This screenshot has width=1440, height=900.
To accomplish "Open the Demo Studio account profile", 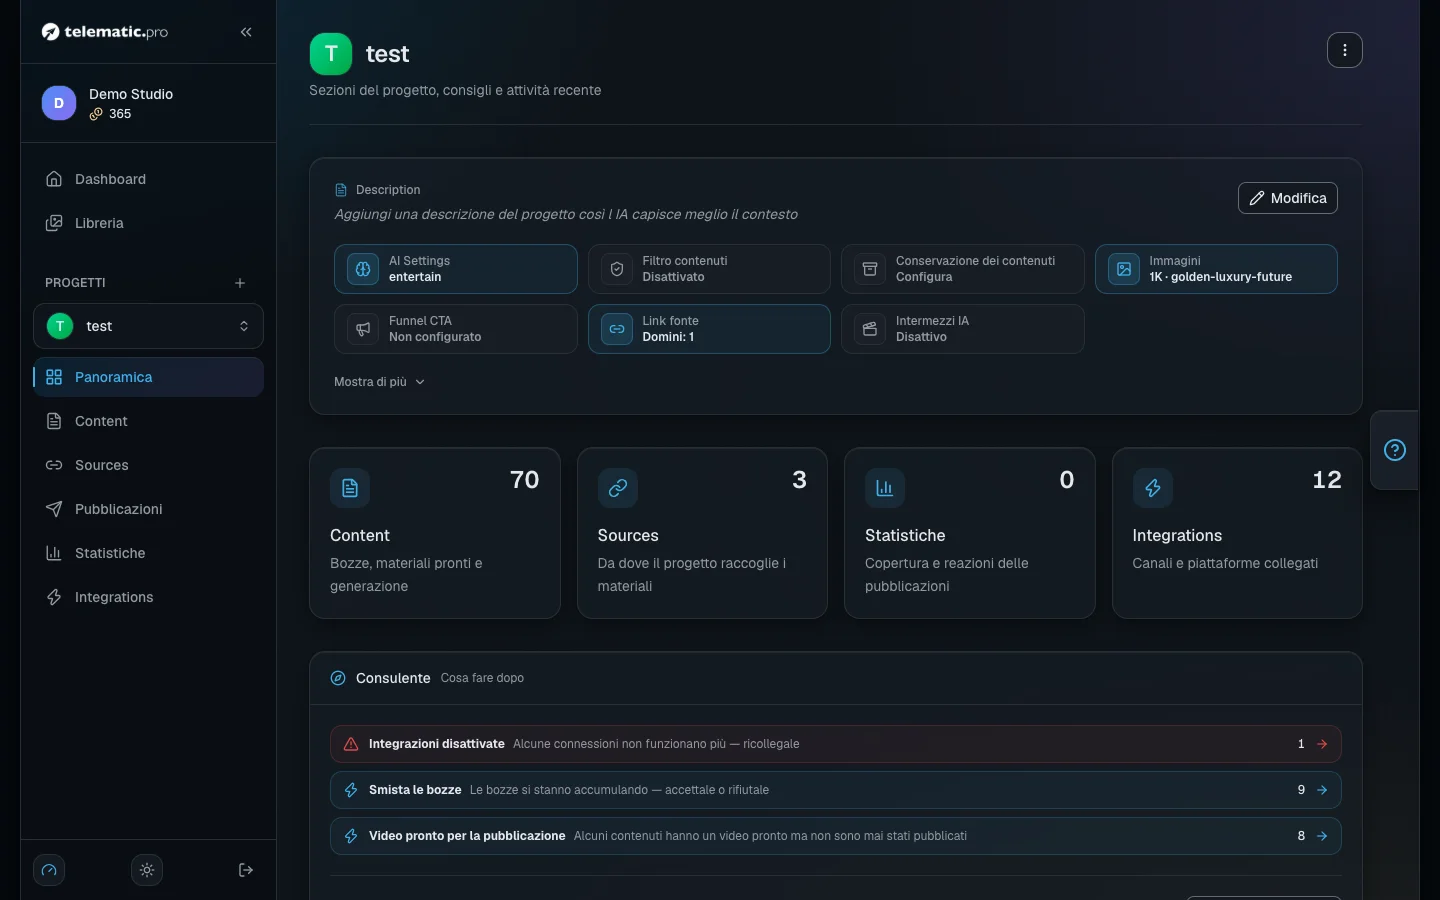I will pos(148,103).
